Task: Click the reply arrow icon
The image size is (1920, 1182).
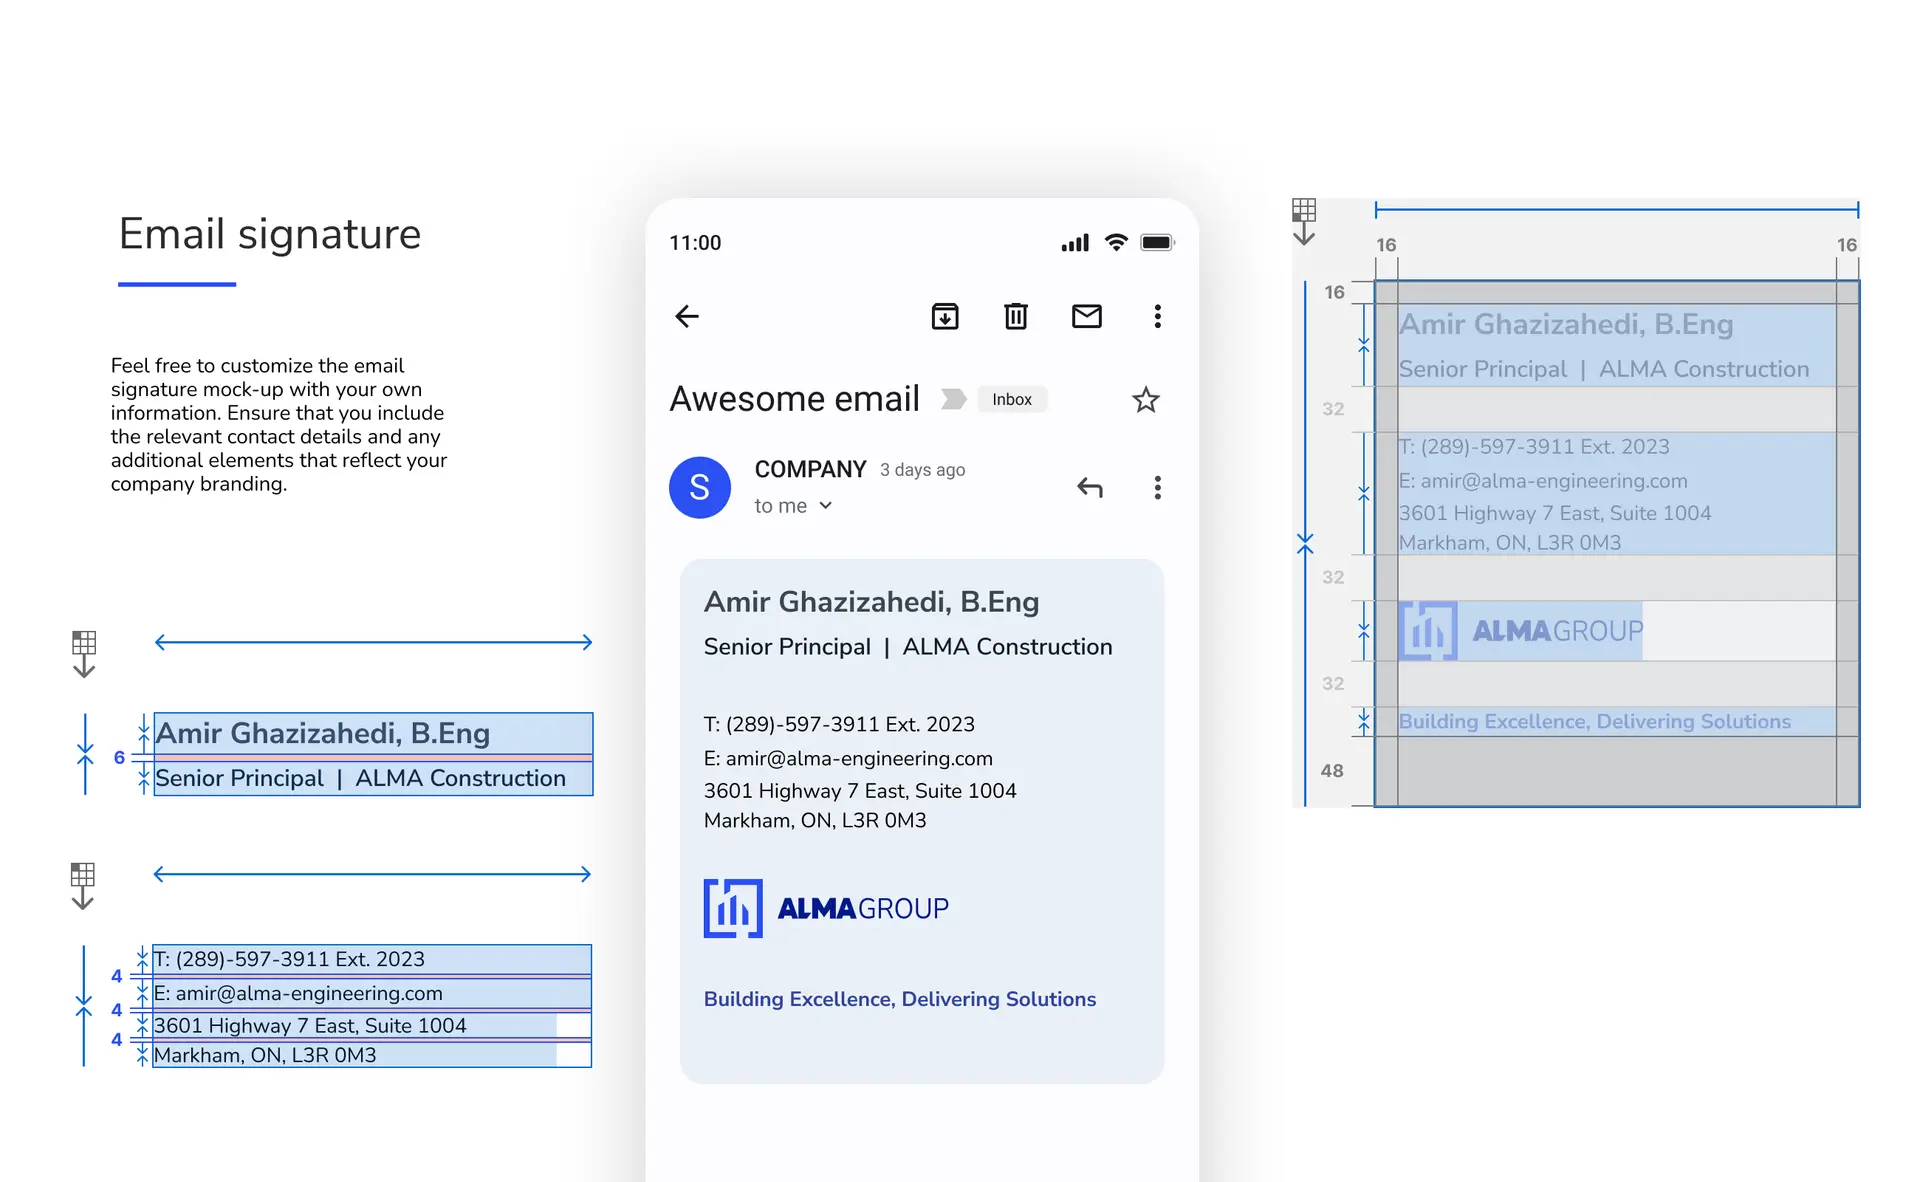Action: pos(1090,488)
